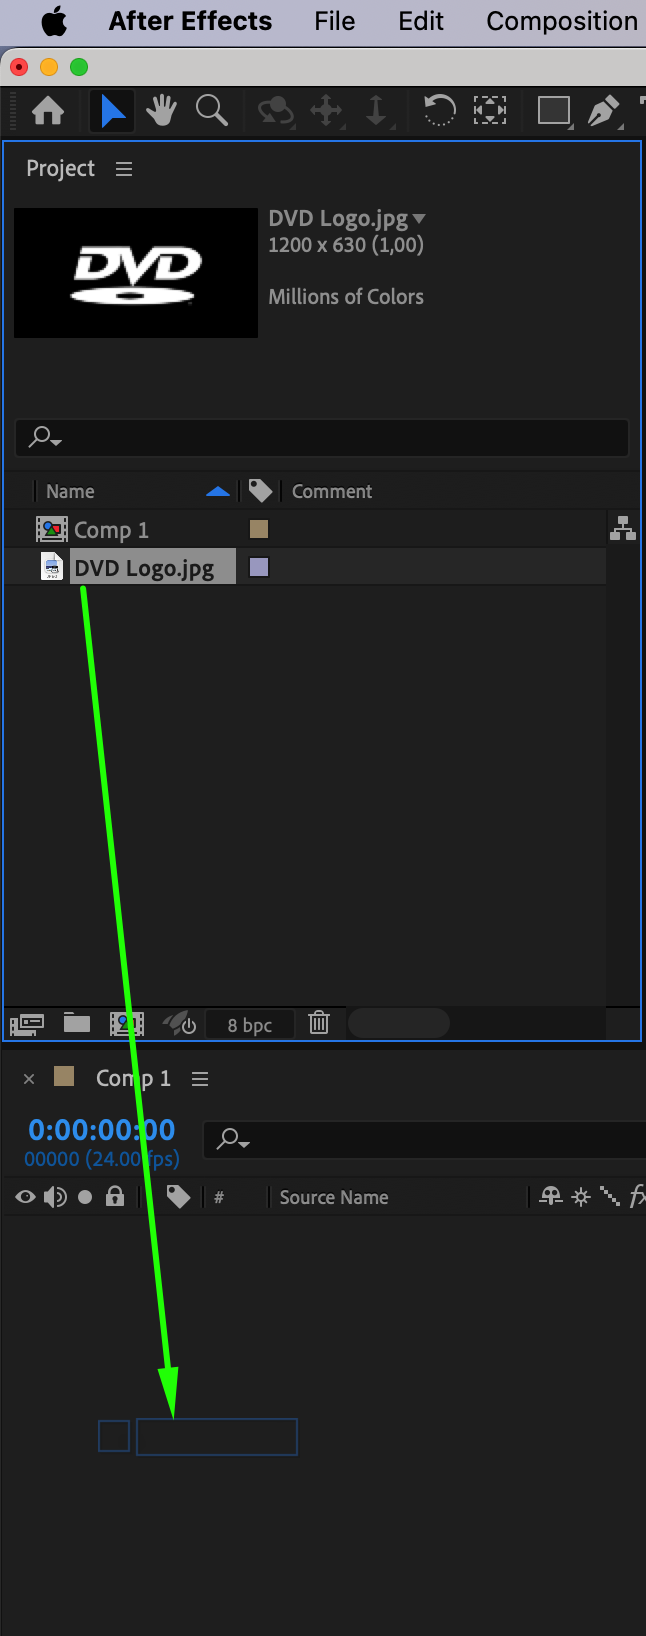Image resolution: width=646 pixels, height=1636 pixels.
Task: Open the DVD Logo.jpg footage dropdown arrow
Action: 419,219
